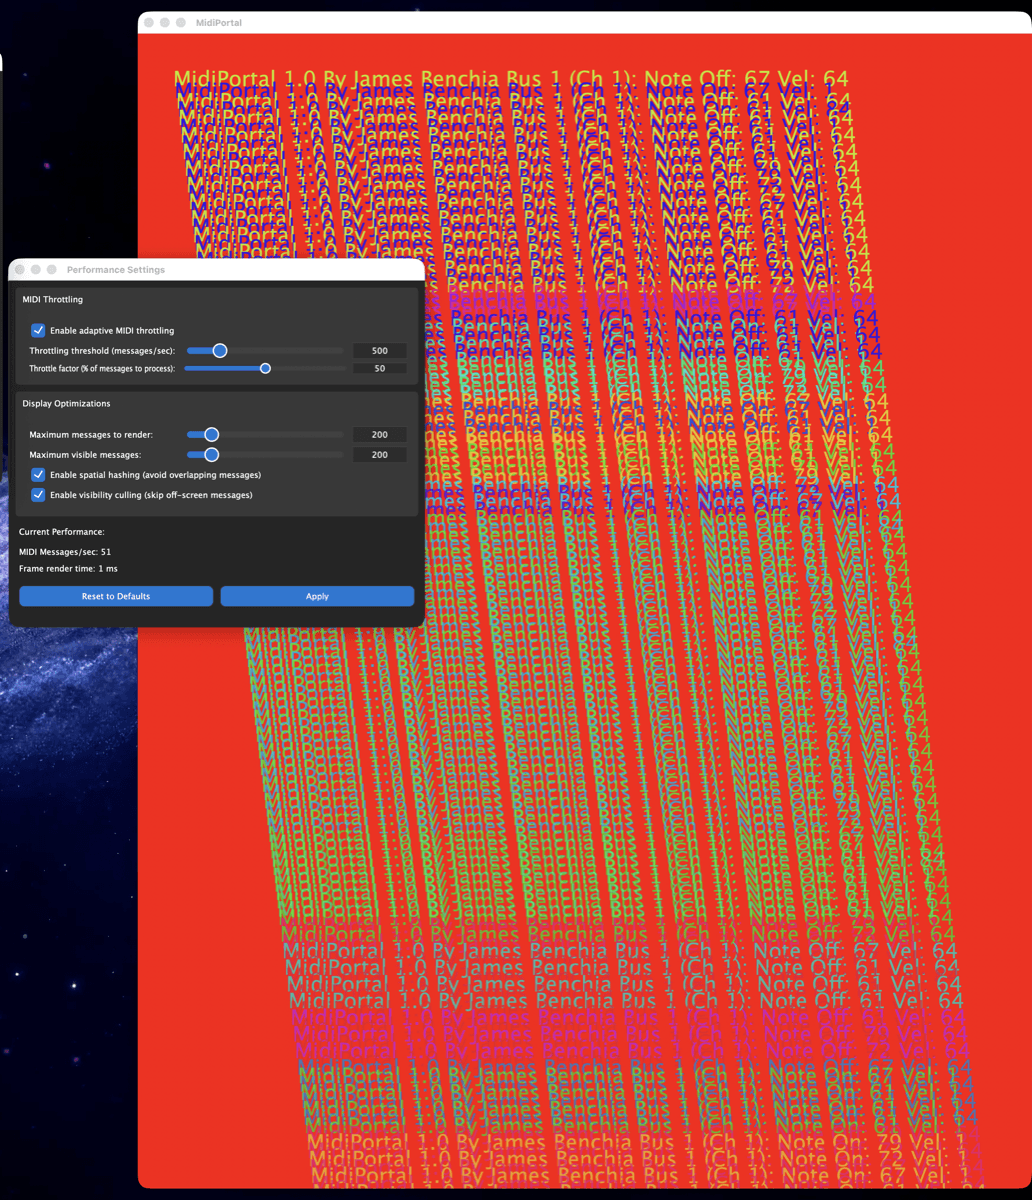Click the Current Performance: label

(x=62, y=532)
